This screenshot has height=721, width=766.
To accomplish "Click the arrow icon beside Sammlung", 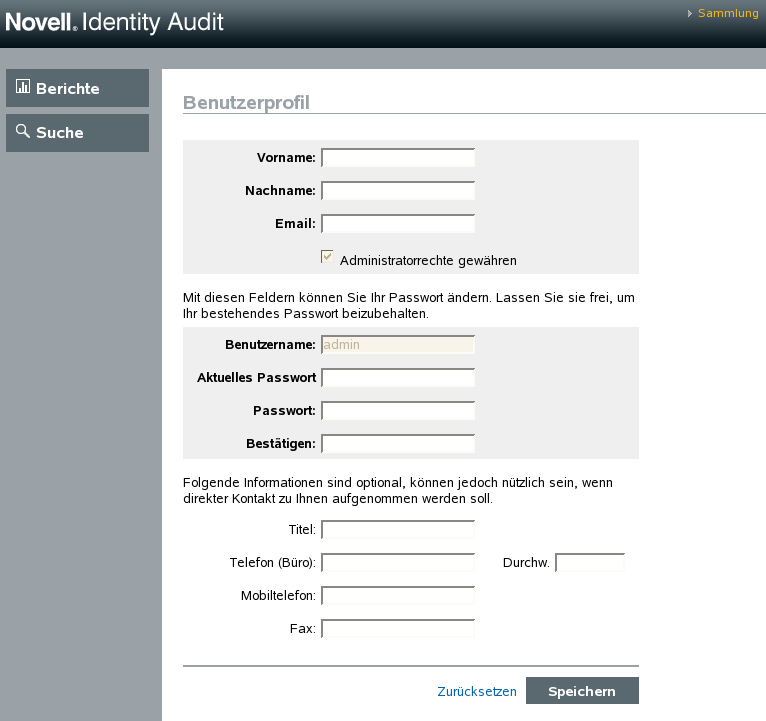I will (690, 14).
